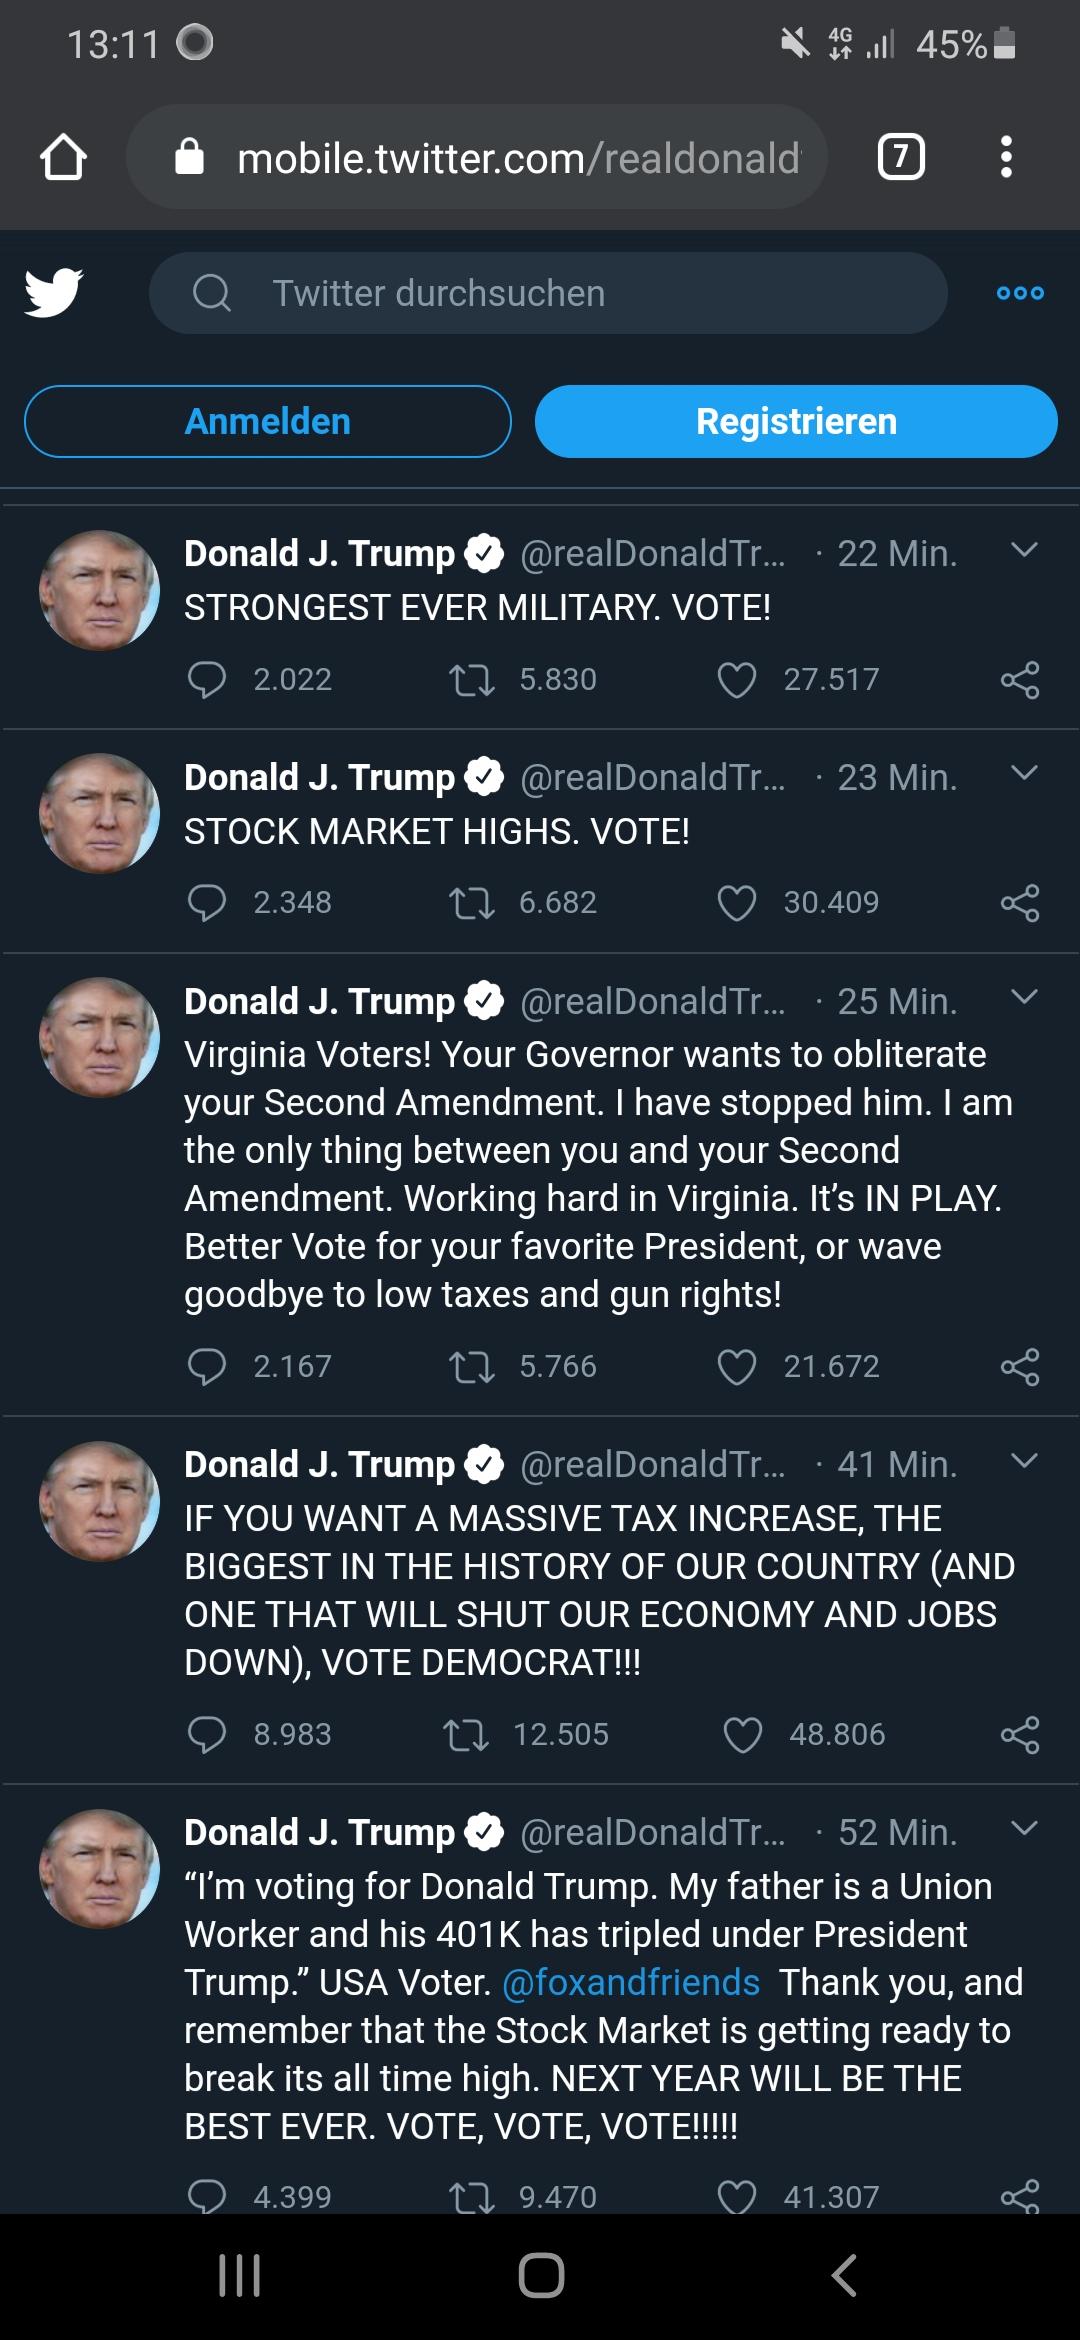Focus the Twitter durchsuchen search field
1080x2340 pixels.
(548, 293)
